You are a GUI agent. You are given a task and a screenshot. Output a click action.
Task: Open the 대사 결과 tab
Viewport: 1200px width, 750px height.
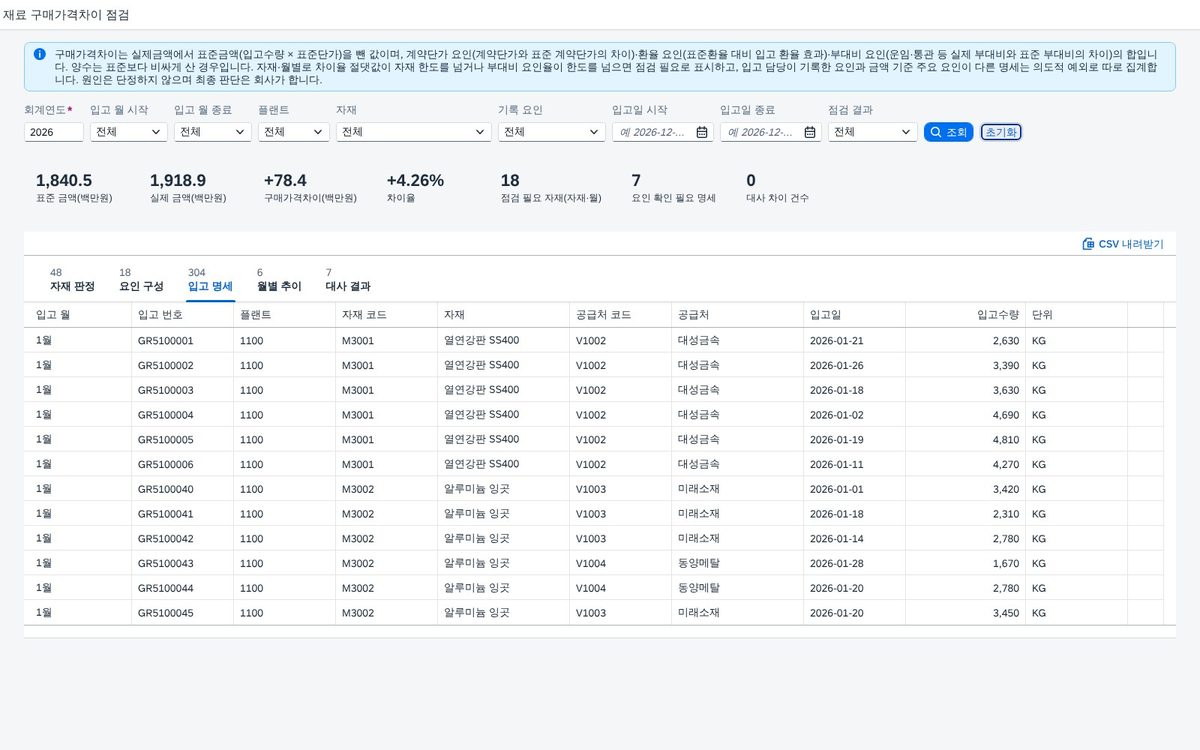[x=348, y=280]
